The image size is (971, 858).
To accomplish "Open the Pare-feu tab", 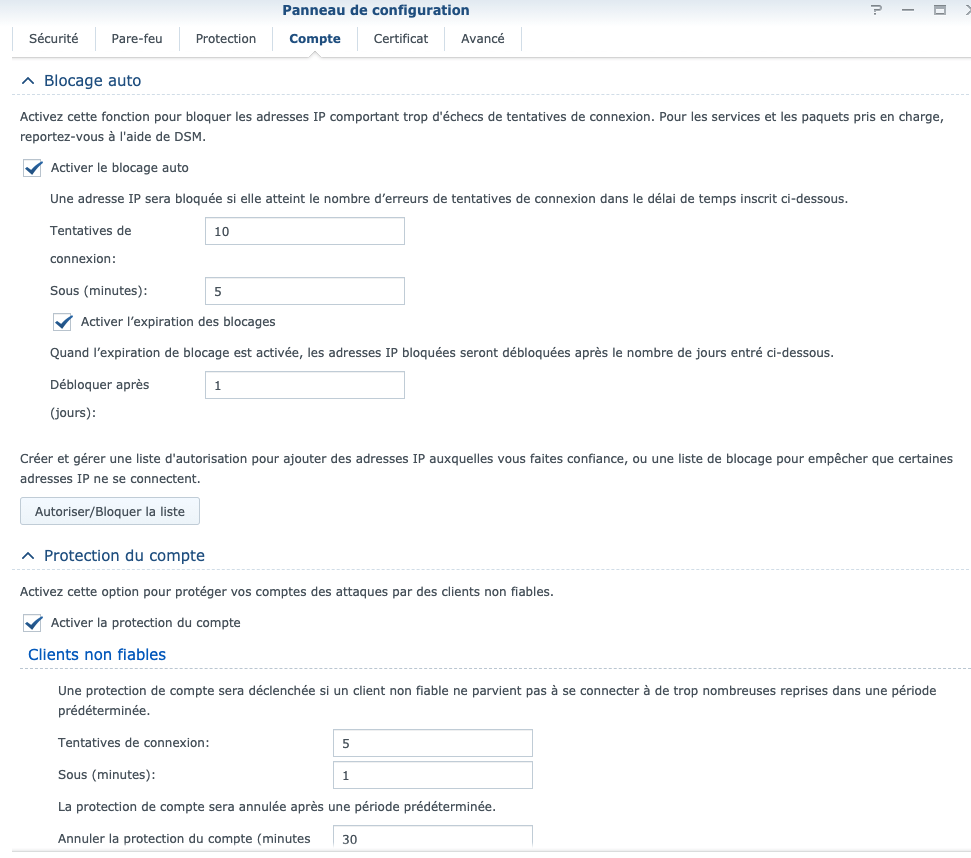I will coord(137,38).
